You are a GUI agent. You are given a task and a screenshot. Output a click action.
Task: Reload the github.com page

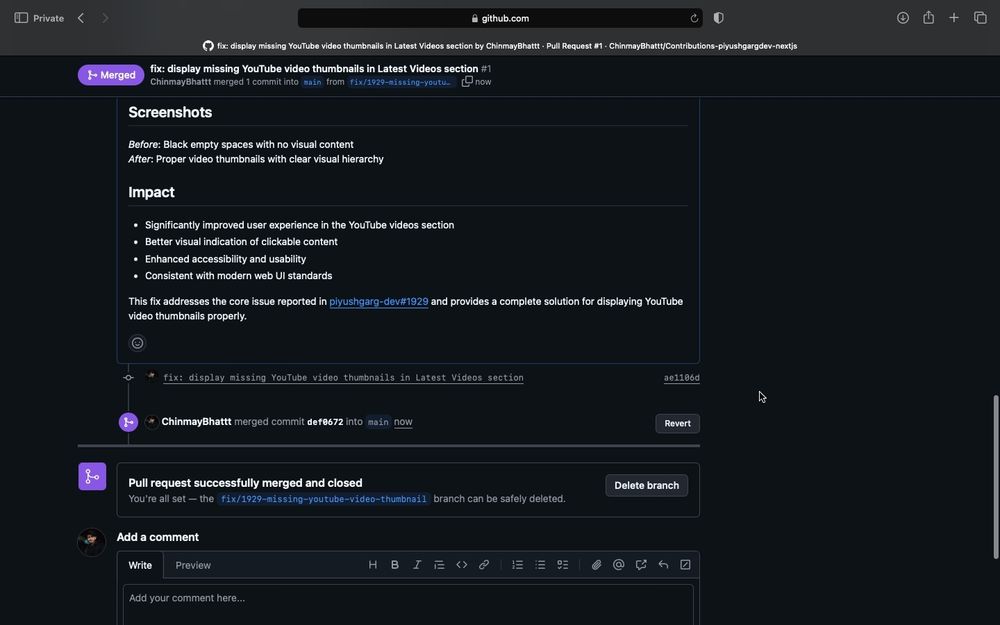(x=694, y=18)
